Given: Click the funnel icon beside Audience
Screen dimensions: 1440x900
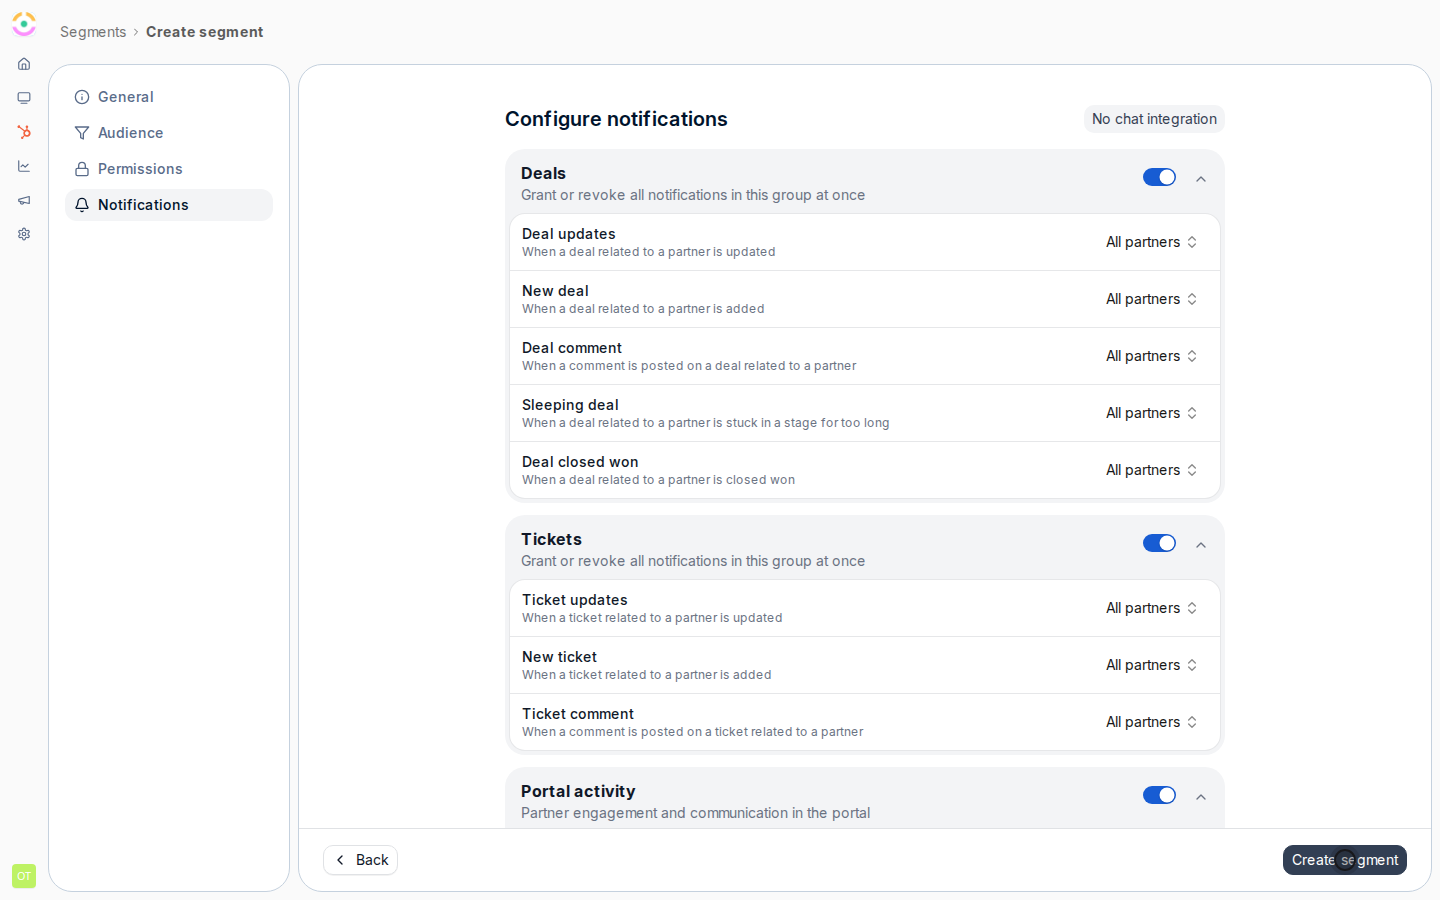Looking at the screenshot, I should (82, 133).
